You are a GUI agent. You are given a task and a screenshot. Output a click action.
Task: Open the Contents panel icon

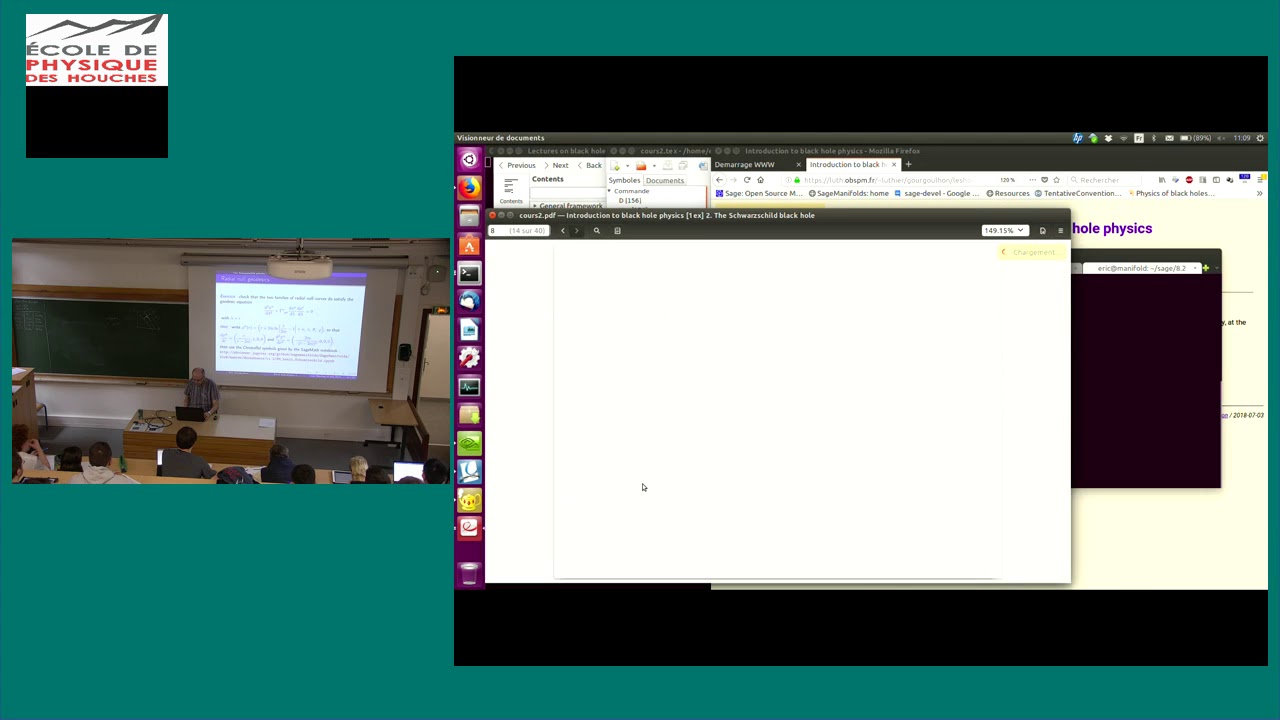coord(510,192)
